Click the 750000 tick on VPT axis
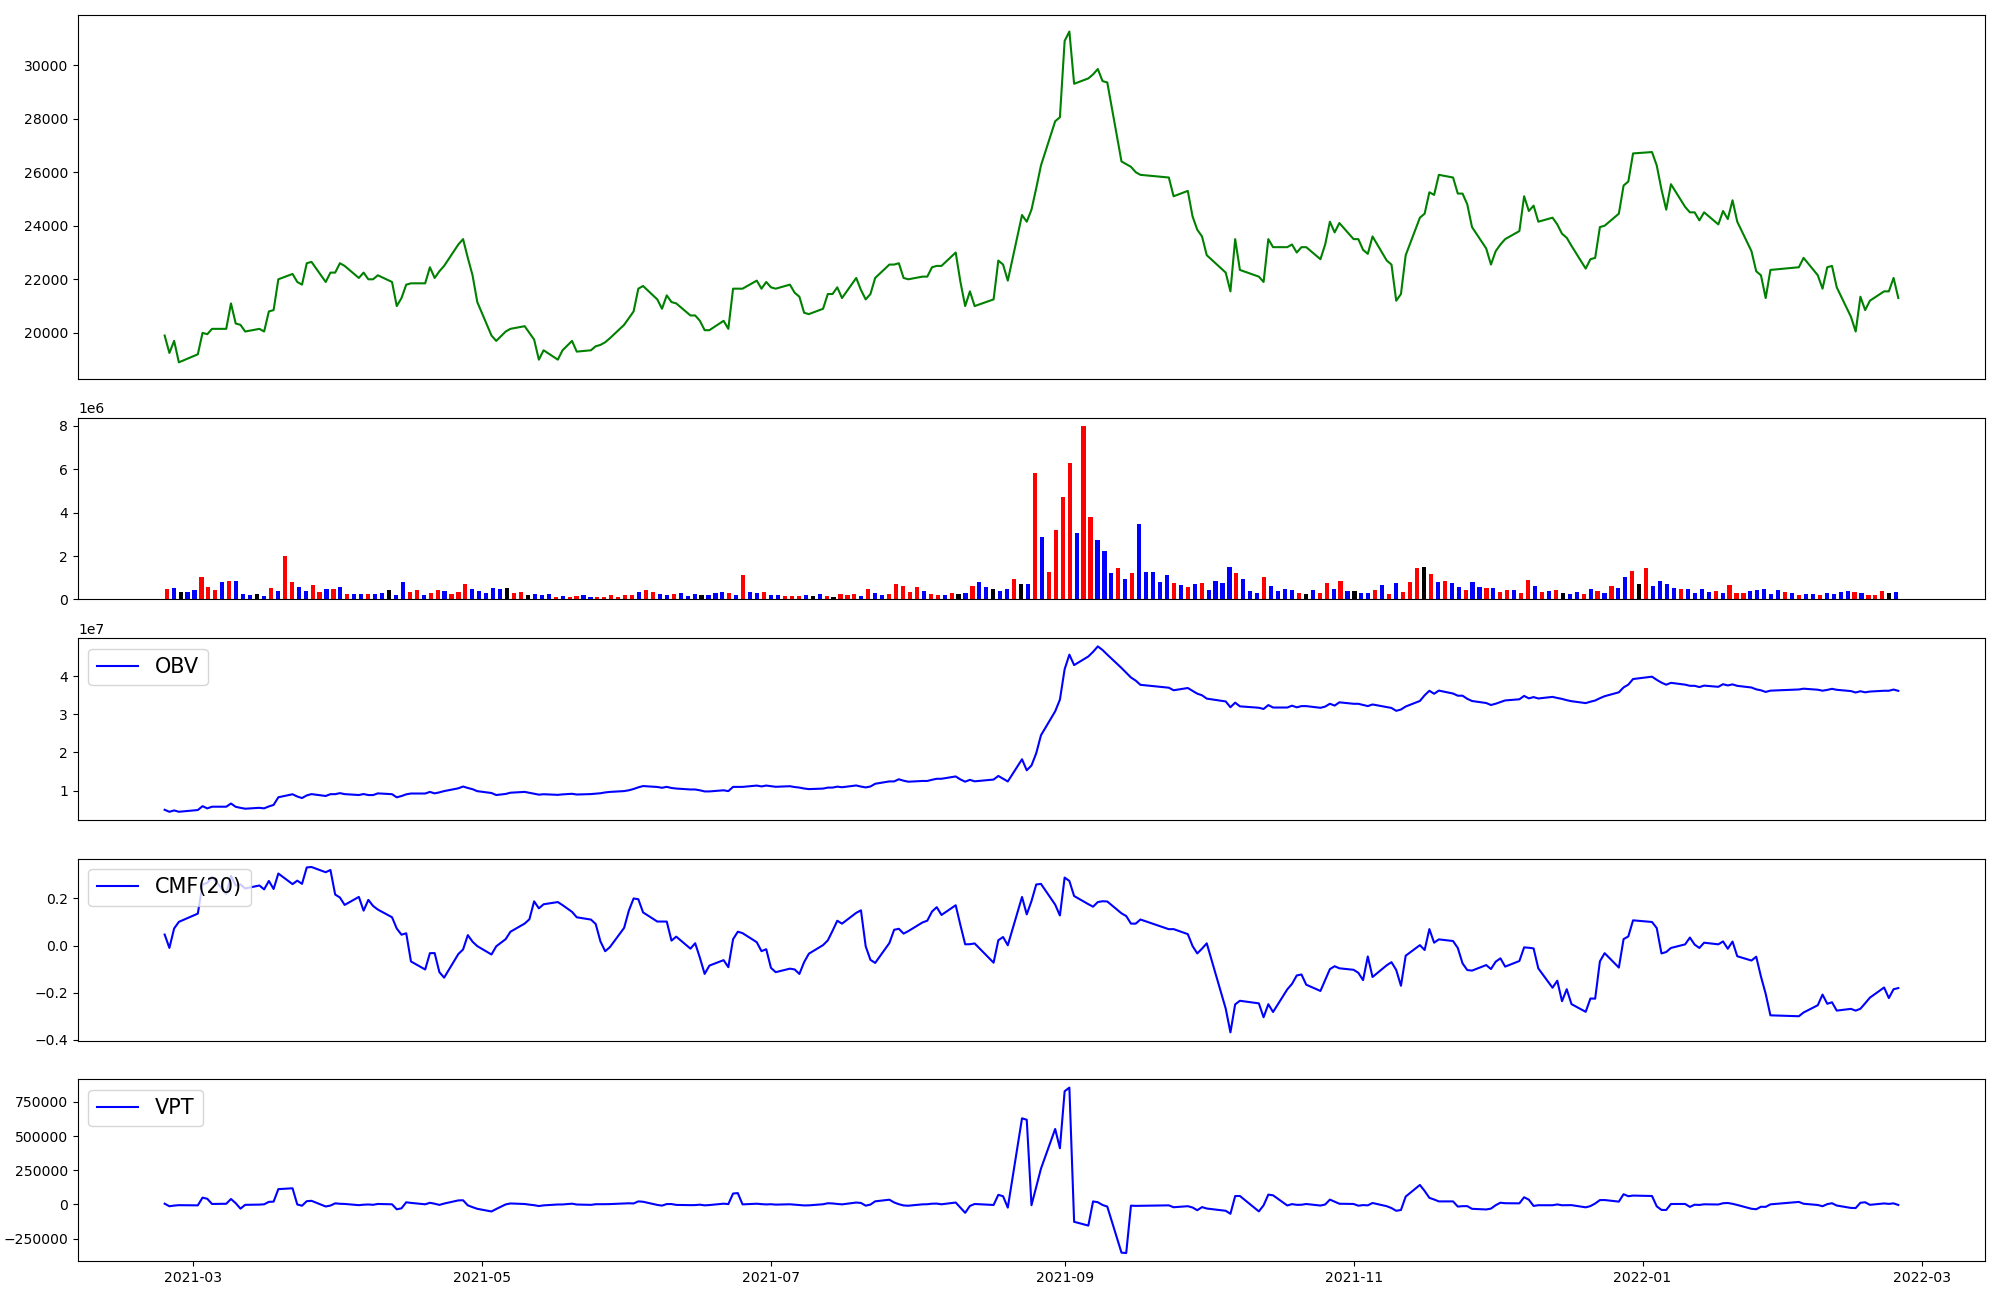Image resolution: width=2000 pixels, height=1300 pixels. click(x=40, y=1103)
